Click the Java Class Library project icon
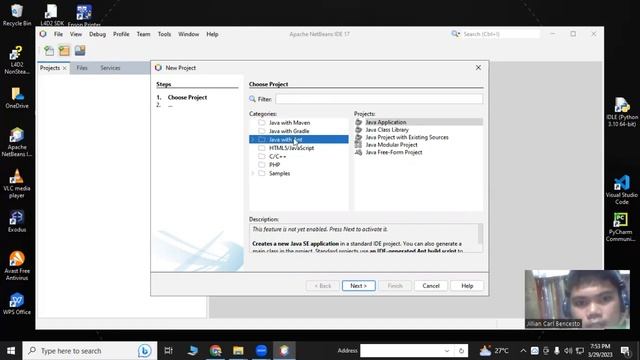Screen dimensions: 640x360 coord(358,129)
